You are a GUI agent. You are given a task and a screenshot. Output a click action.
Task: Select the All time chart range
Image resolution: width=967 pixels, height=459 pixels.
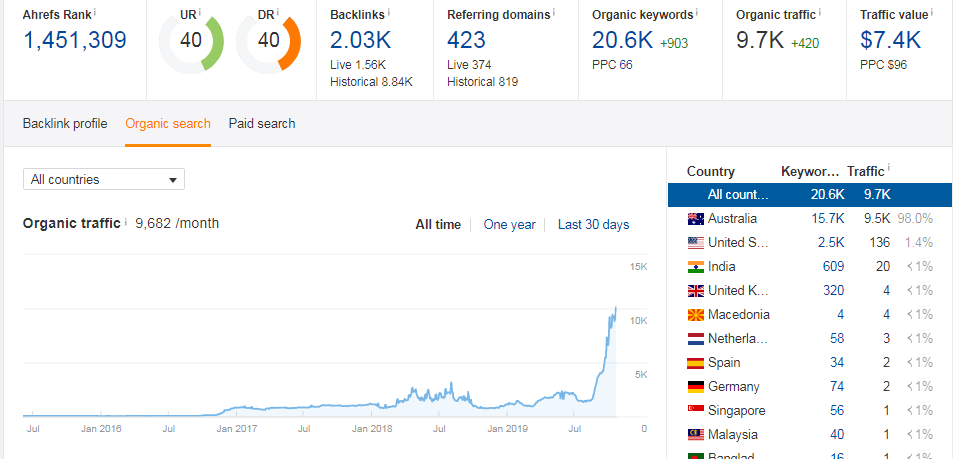pyautogui.click(x=438, y=225)
